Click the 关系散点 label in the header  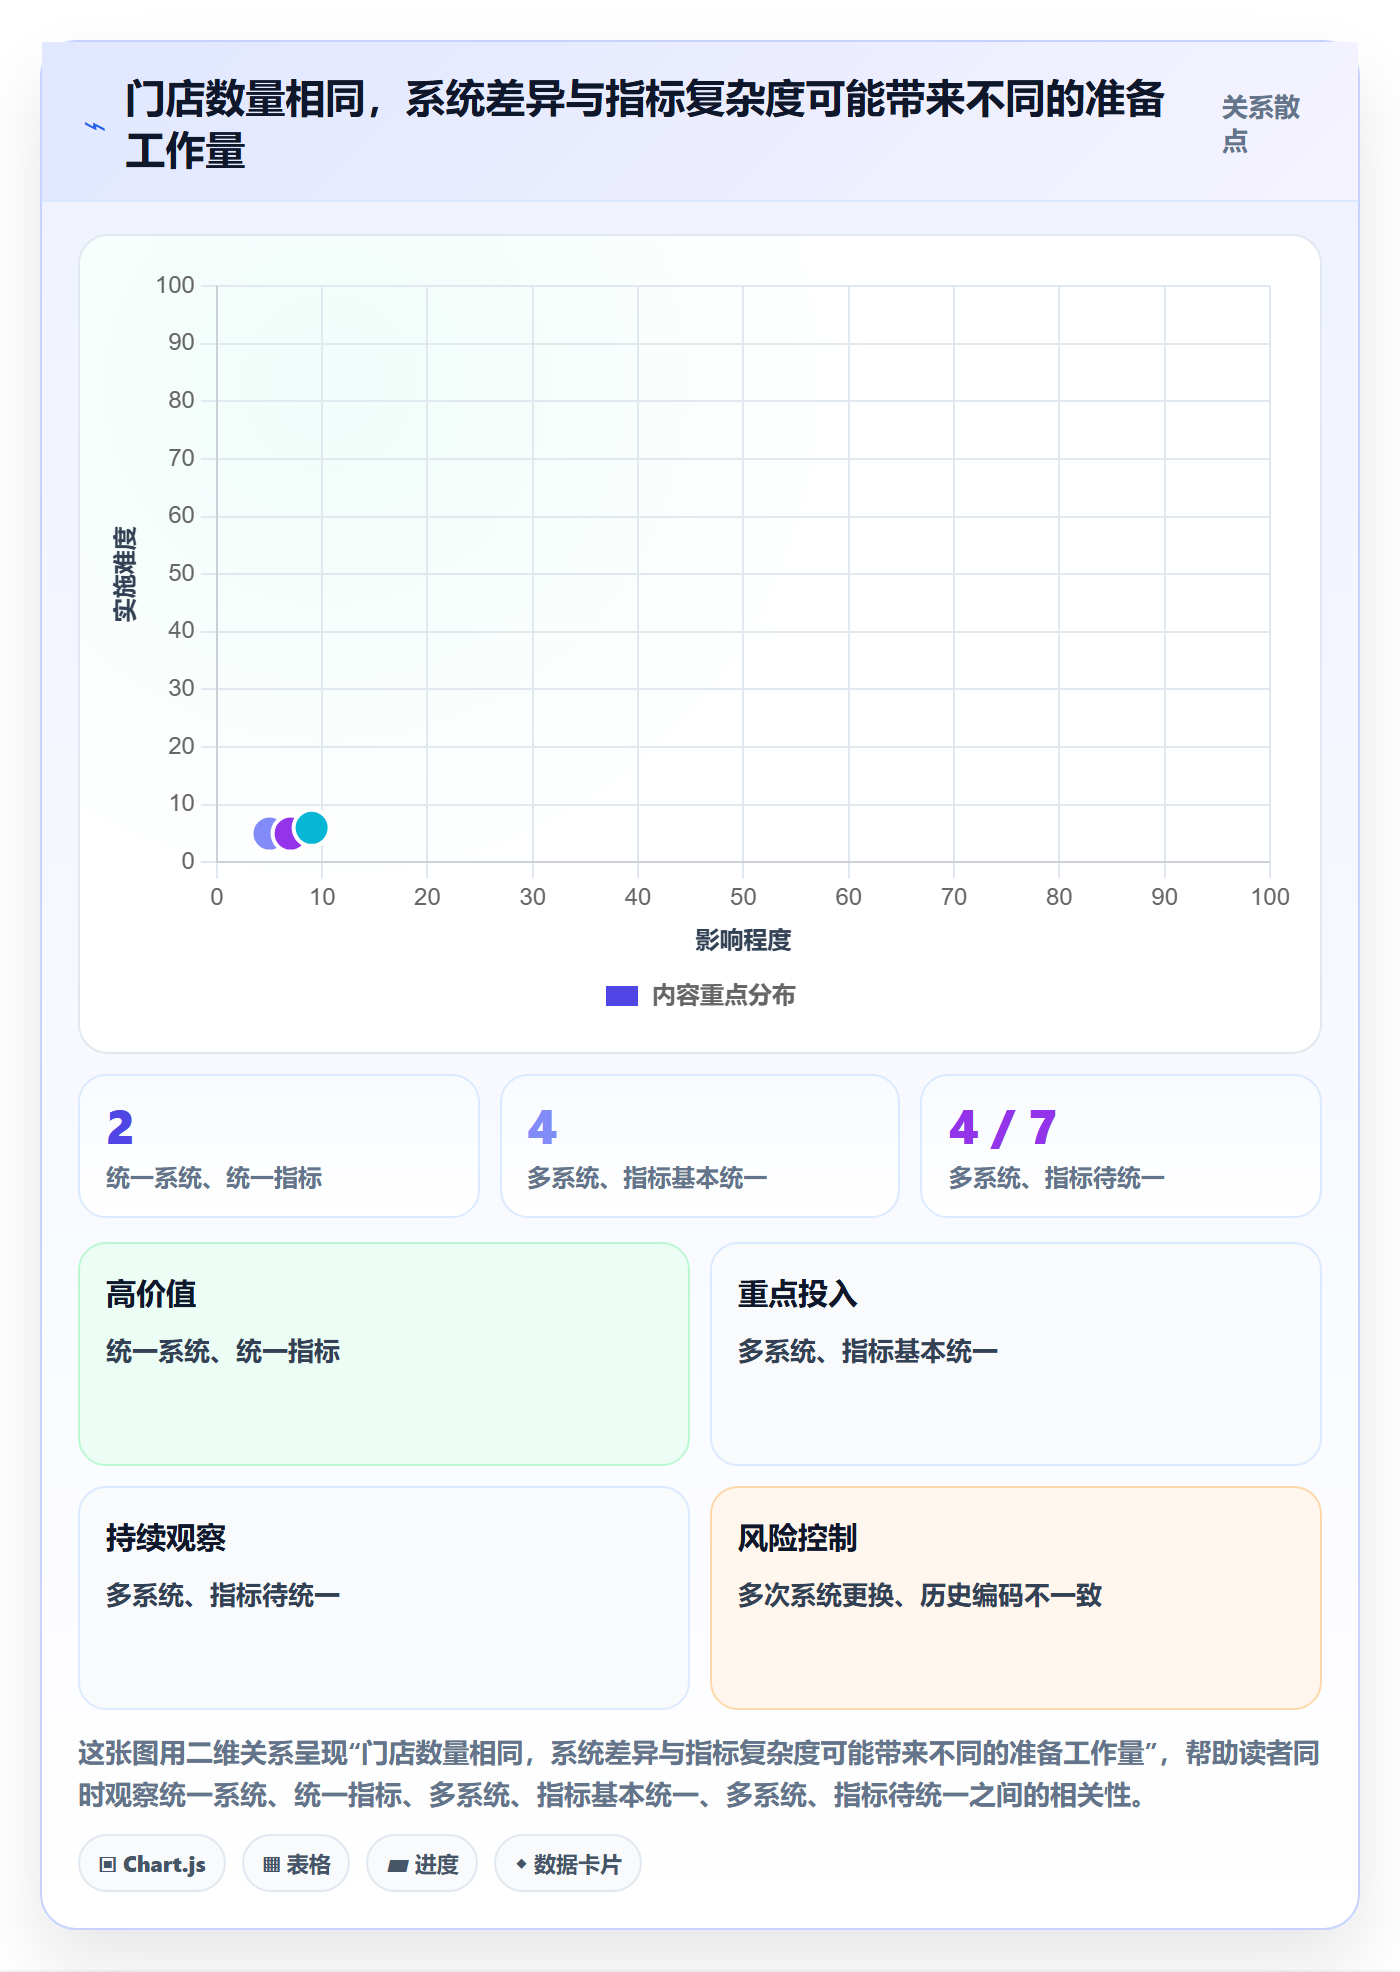point(1260,124)
